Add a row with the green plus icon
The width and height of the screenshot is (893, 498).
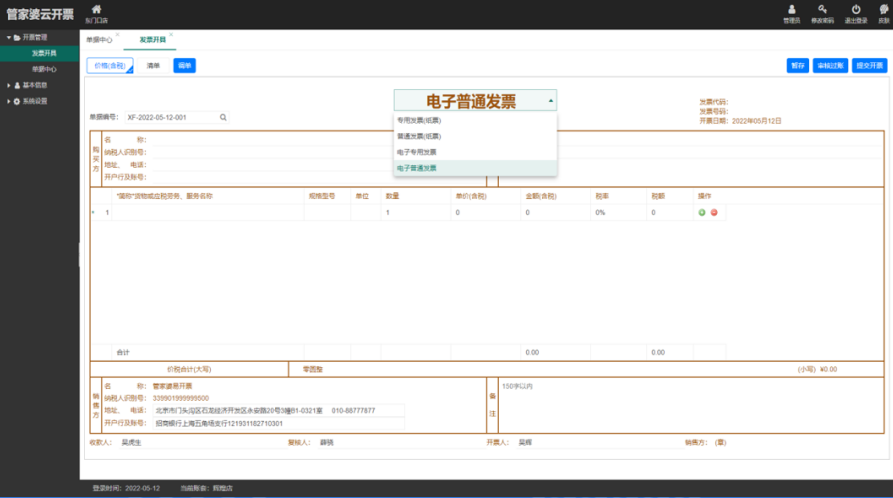coord(702,213)
